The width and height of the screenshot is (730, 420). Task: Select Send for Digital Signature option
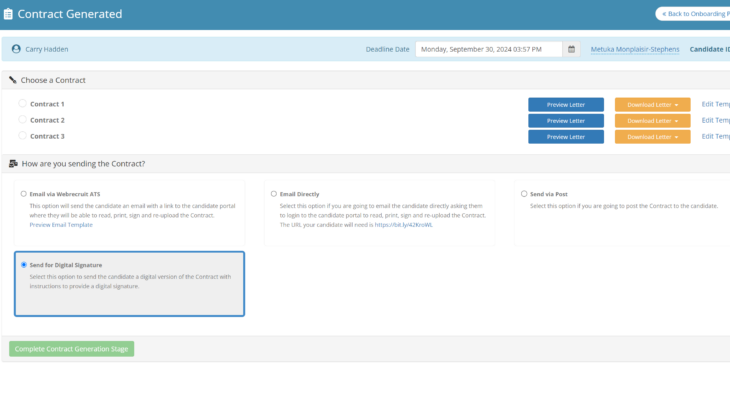[x=24, y=265]
